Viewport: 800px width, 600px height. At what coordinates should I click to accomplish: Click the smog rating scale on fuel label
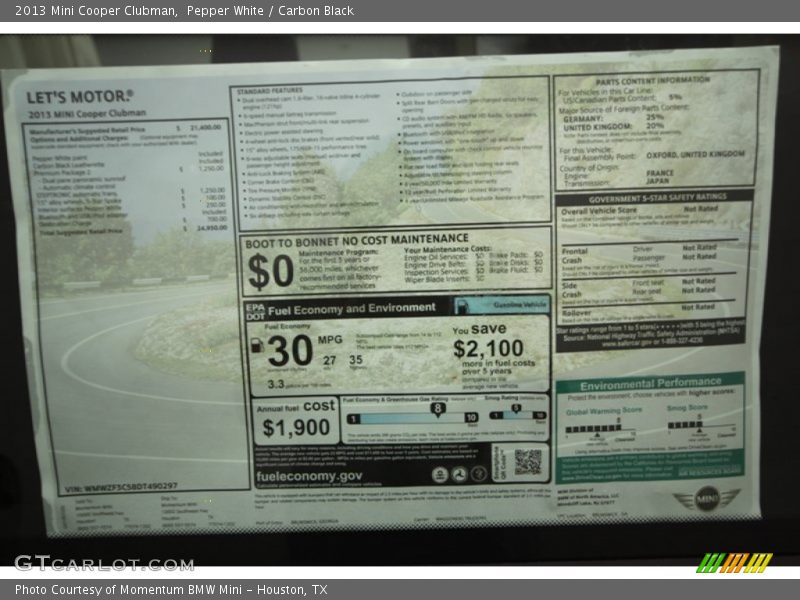(517, 416)
